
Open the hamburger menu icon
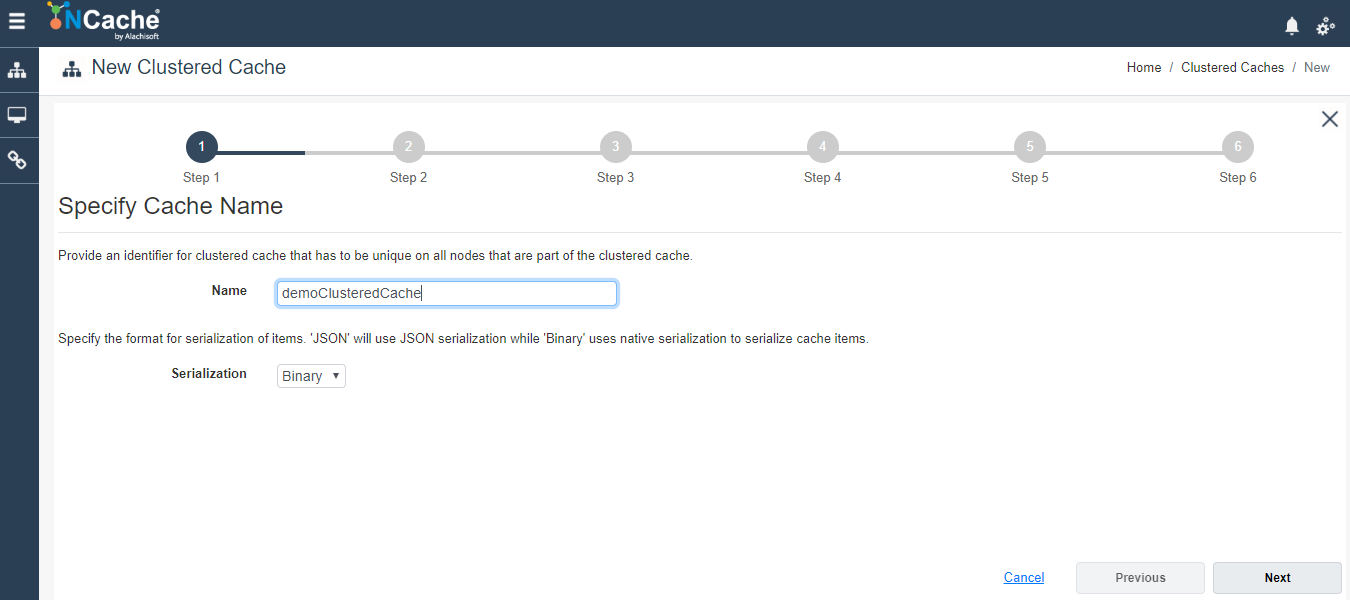(x=17, y=21)
